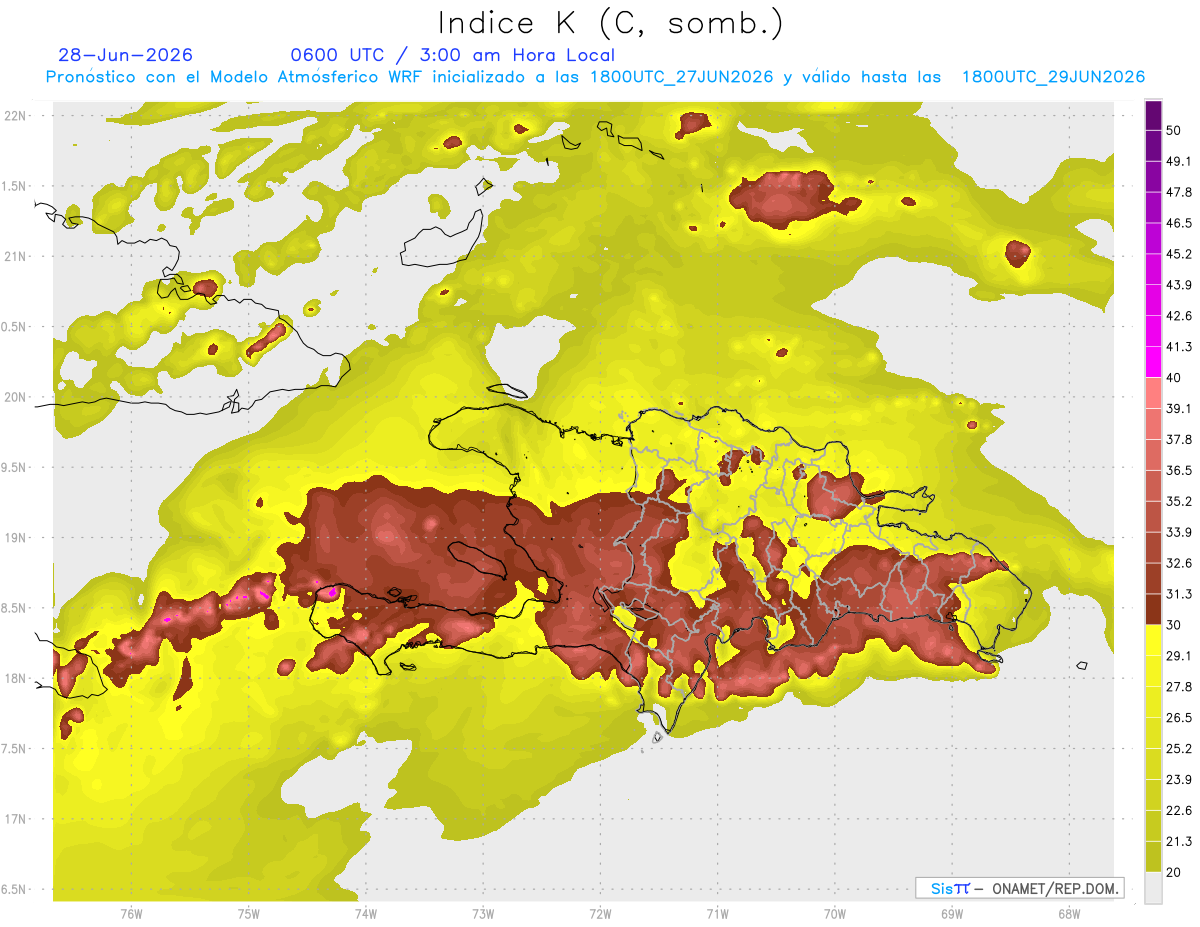This screenshot has height=927, width=1200.
Task: Pick the dark brown colorbar swatch between 30 and 31.3
Action: 1153,609
